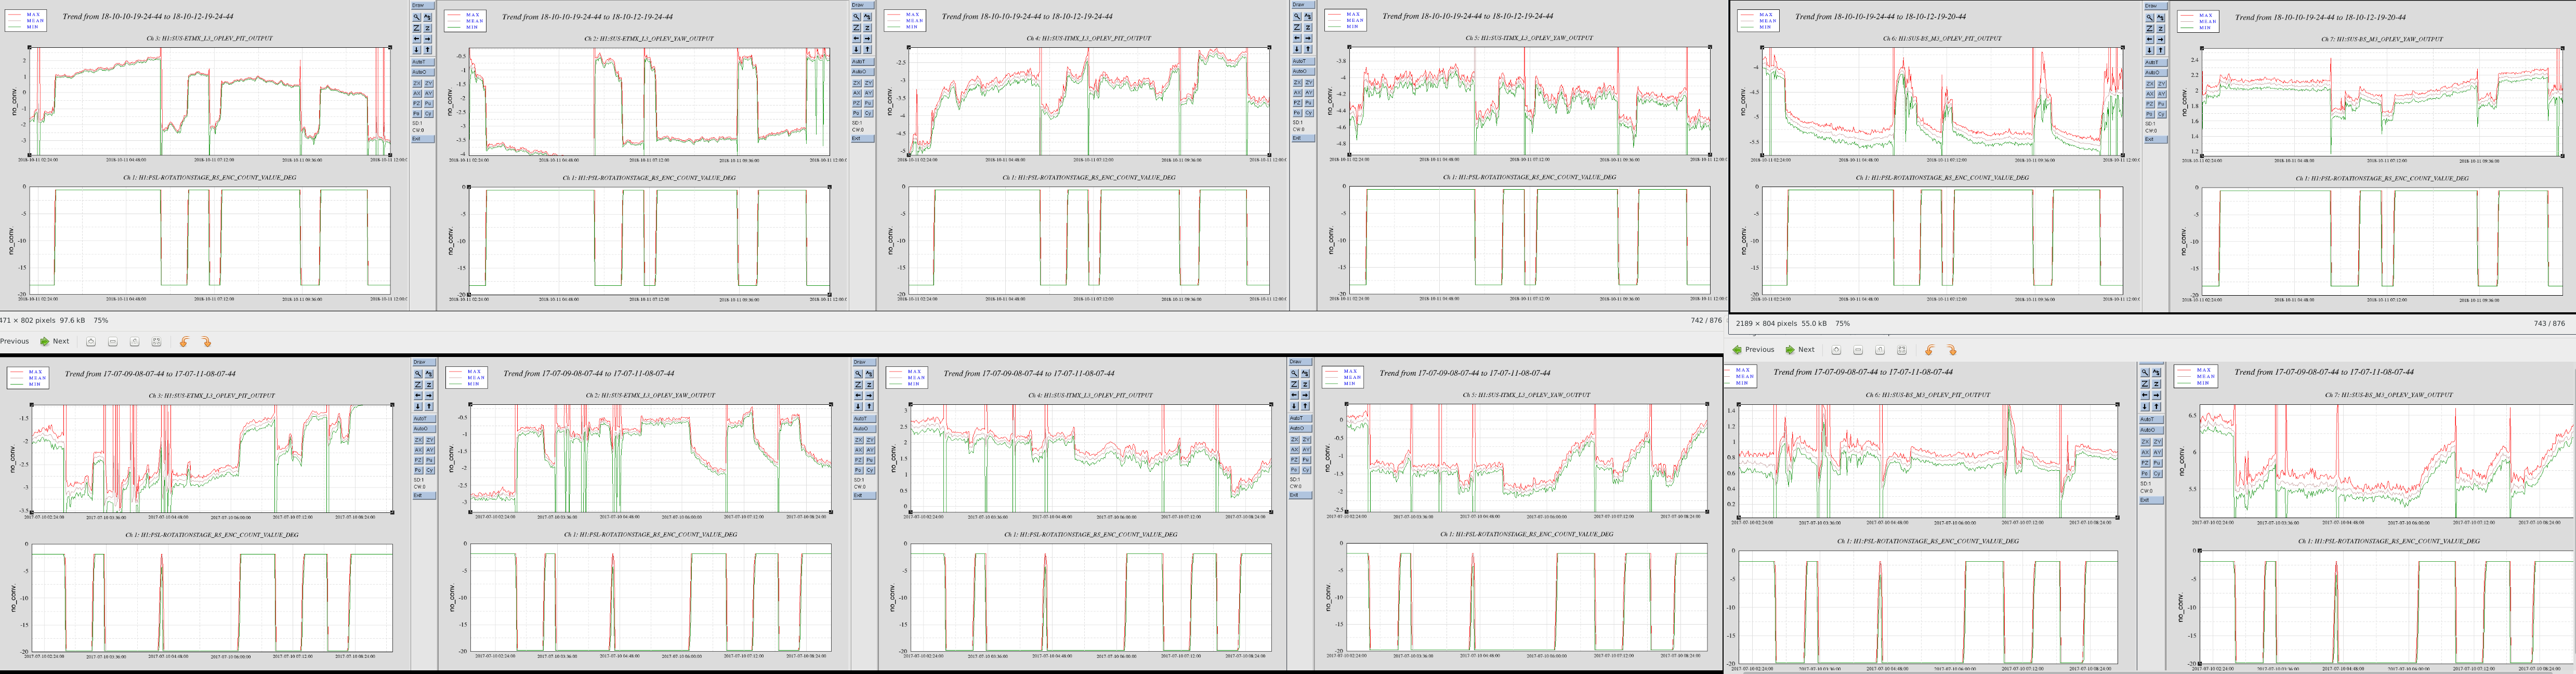
Task: Click Exit beside 2017 ITMX_L3_OPLEV_YAW plot
Action: (1300, 495)
